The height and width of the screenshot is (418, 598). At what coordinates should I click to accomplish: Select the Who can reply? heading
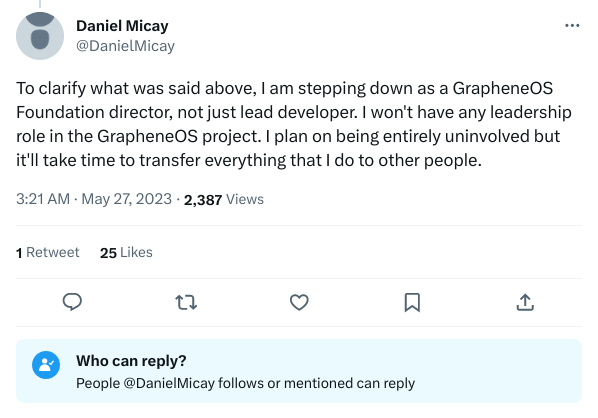pyautogui.click(x=131, y=361)
